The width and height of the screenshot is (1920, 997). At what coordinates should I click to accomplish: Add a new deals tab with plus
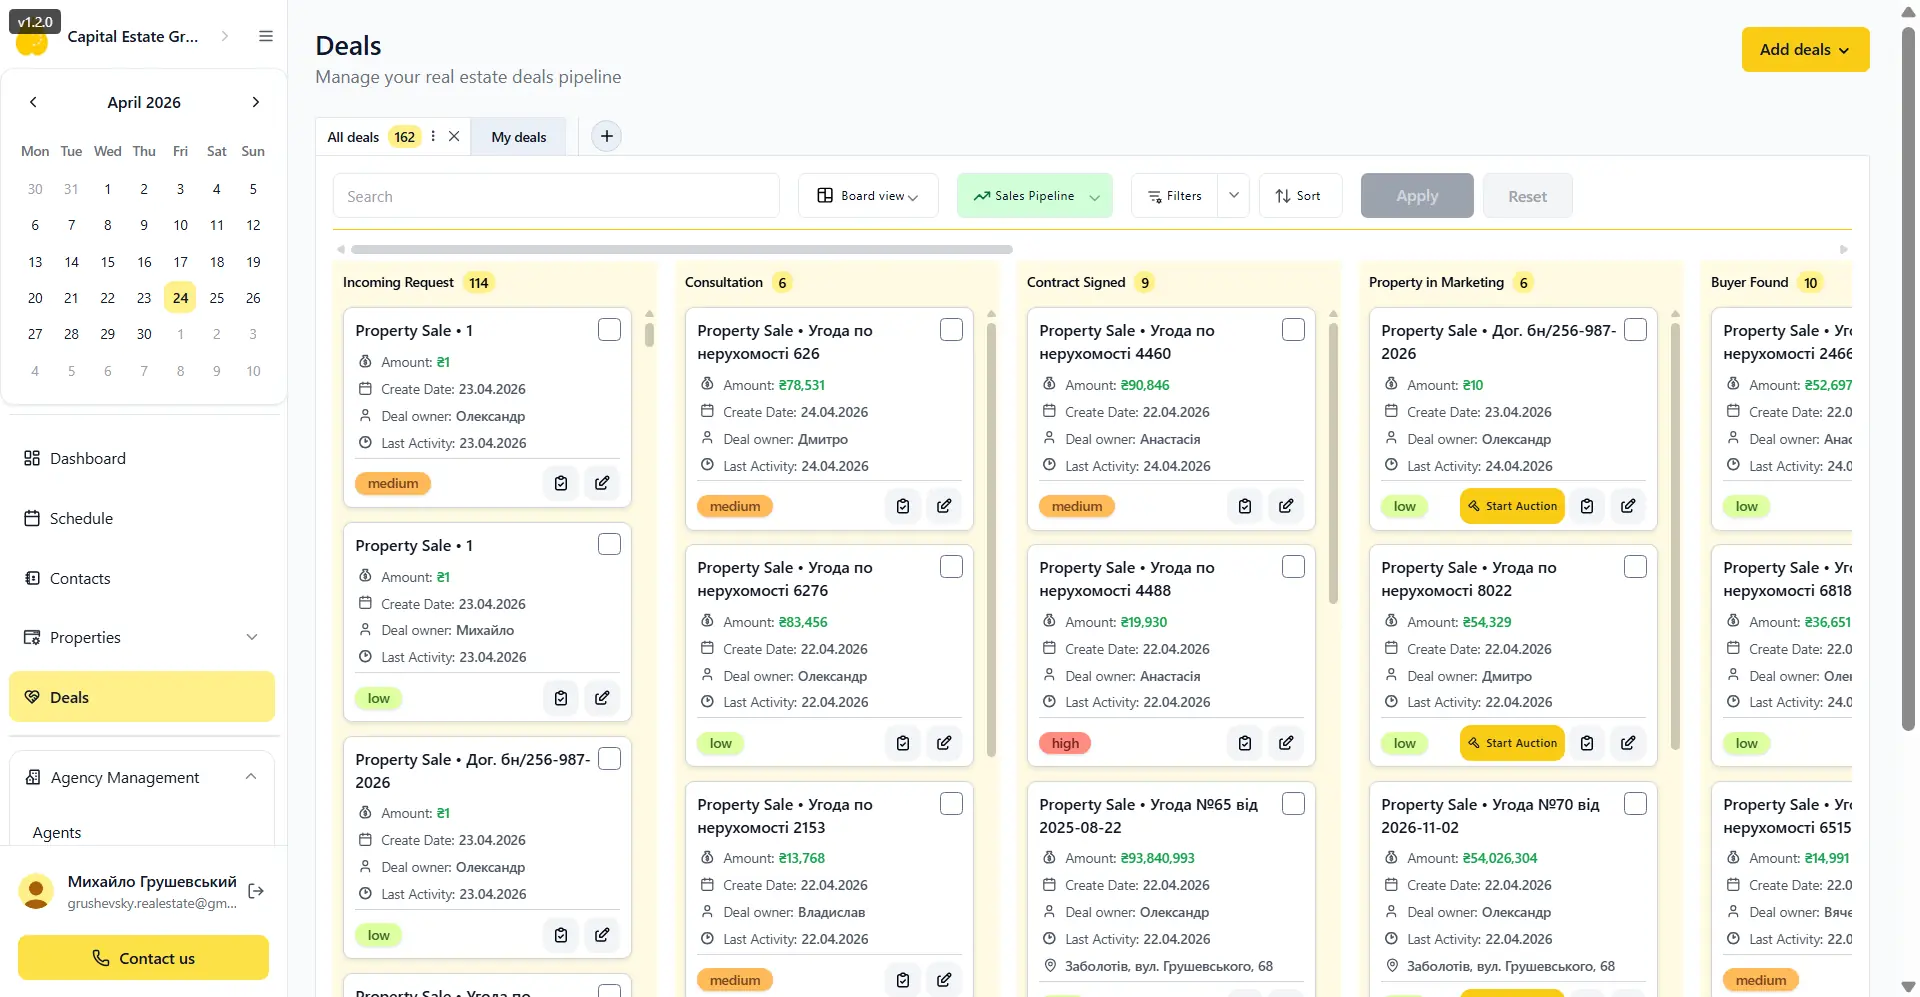pyautogui.click(x=607, y=136)
